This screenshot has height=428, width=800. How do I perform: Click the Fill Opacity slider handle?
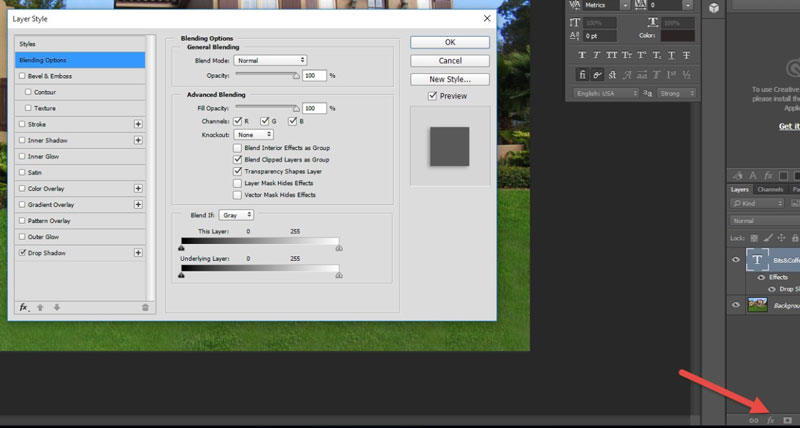click(296, 109)
